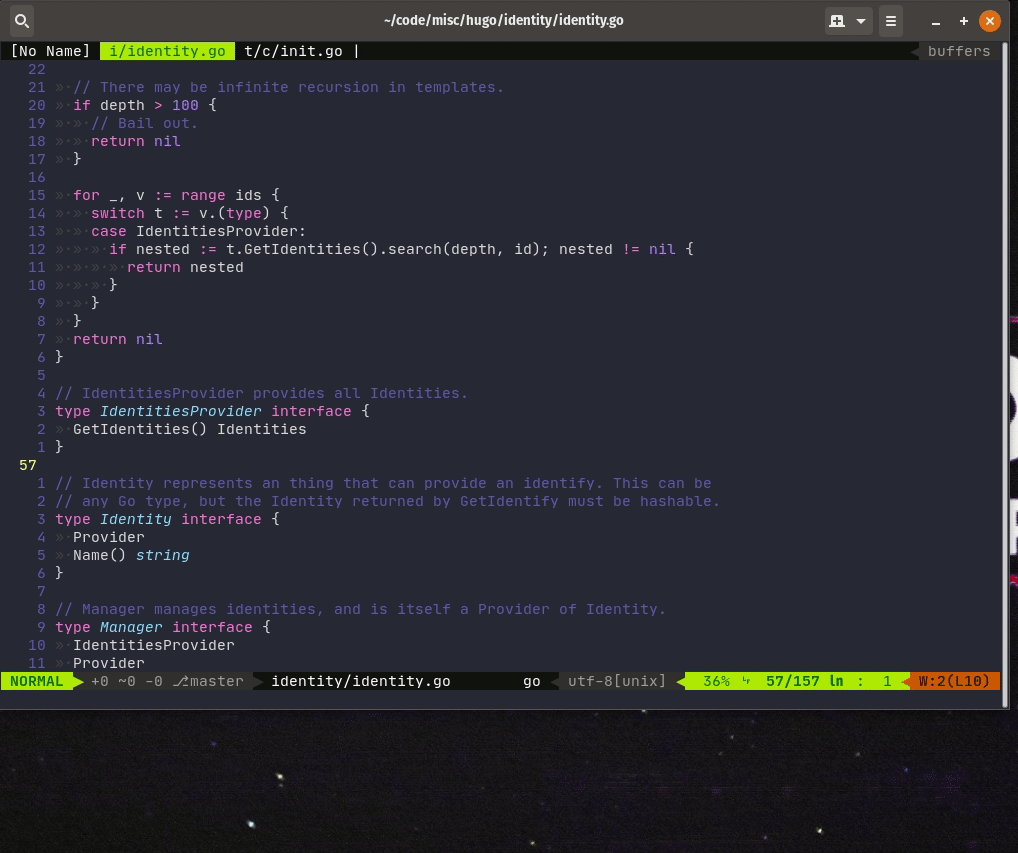1018x853 pixels.
Task: Switch to the t/c/init.go buffer tab
Action: coord(293,51)
